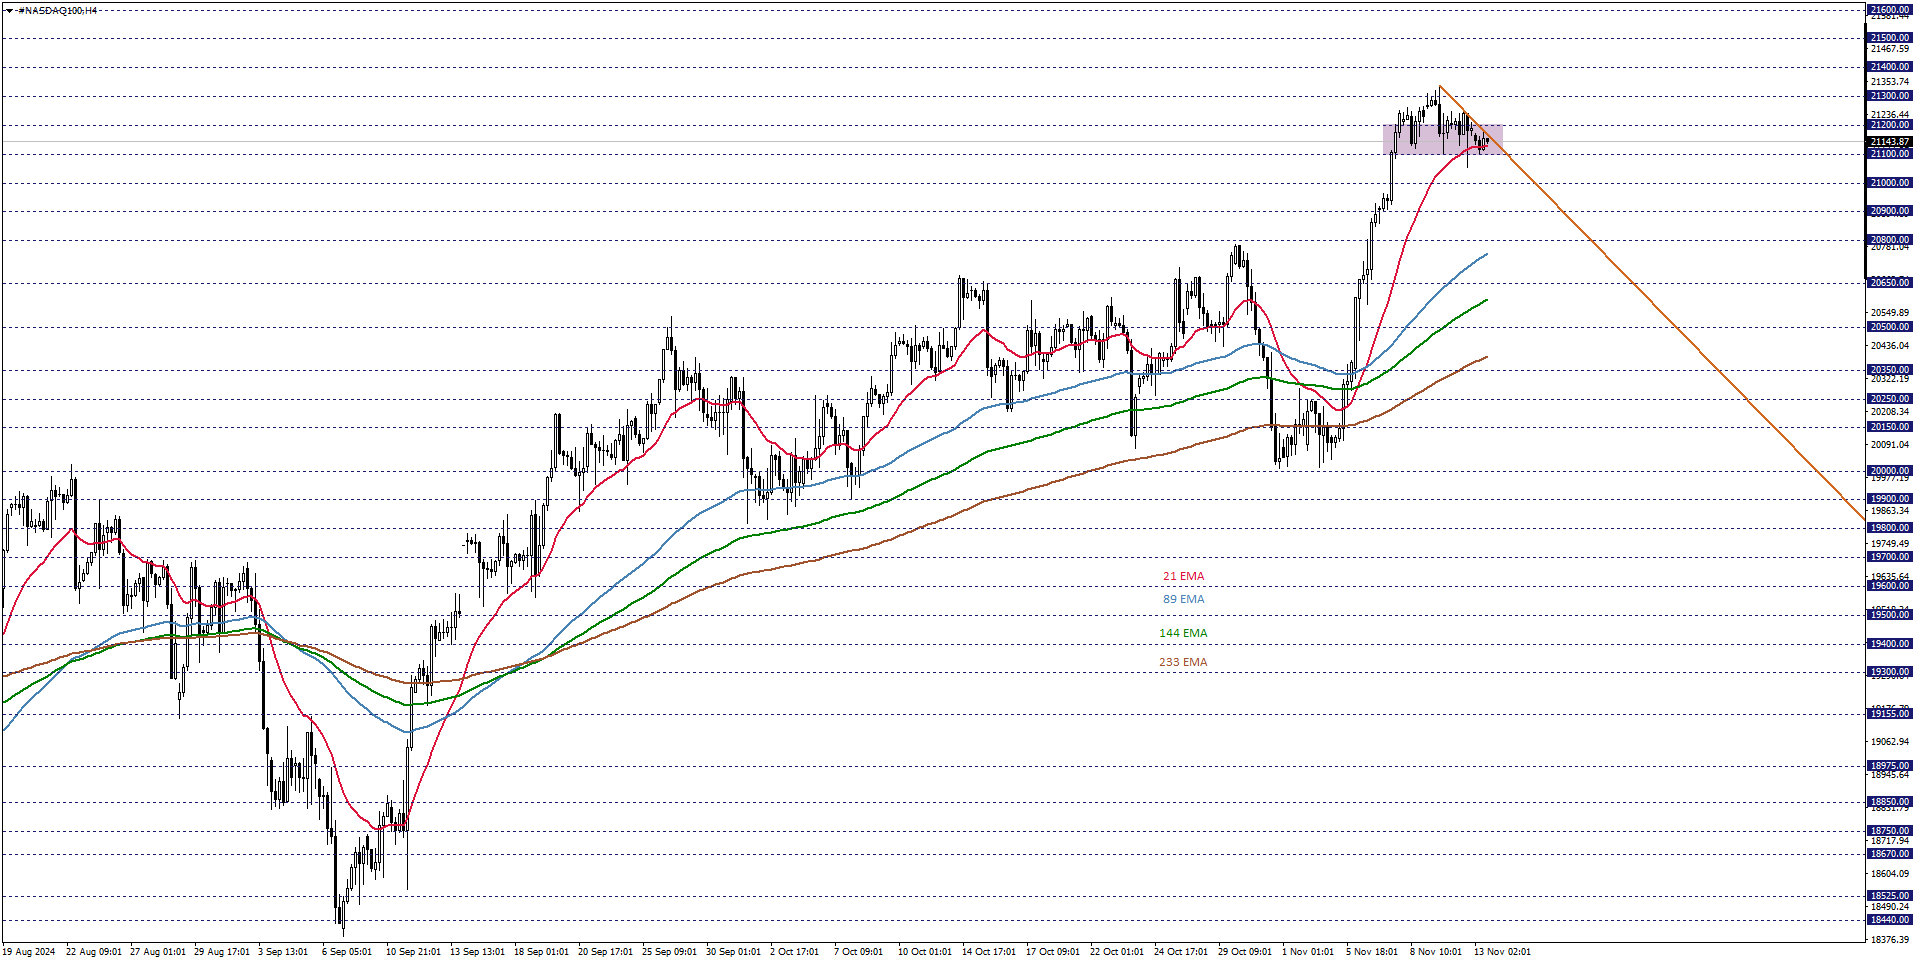Click the 18670.00 price level label

pyautogui.click(x=1890, y=854)
